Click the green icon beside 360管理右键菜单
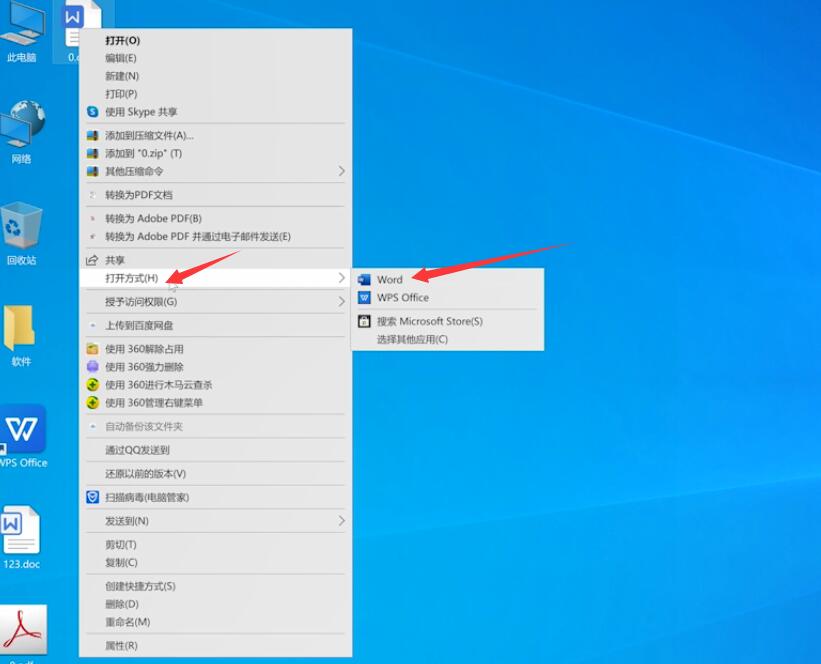Image resolution: width=821 pixels, height=664 pixels. (x=93, y=403)
